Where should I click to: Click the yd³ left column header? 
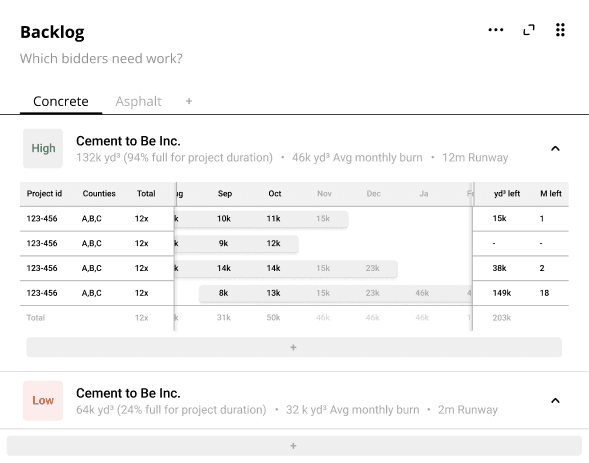[x=507, y=194]
